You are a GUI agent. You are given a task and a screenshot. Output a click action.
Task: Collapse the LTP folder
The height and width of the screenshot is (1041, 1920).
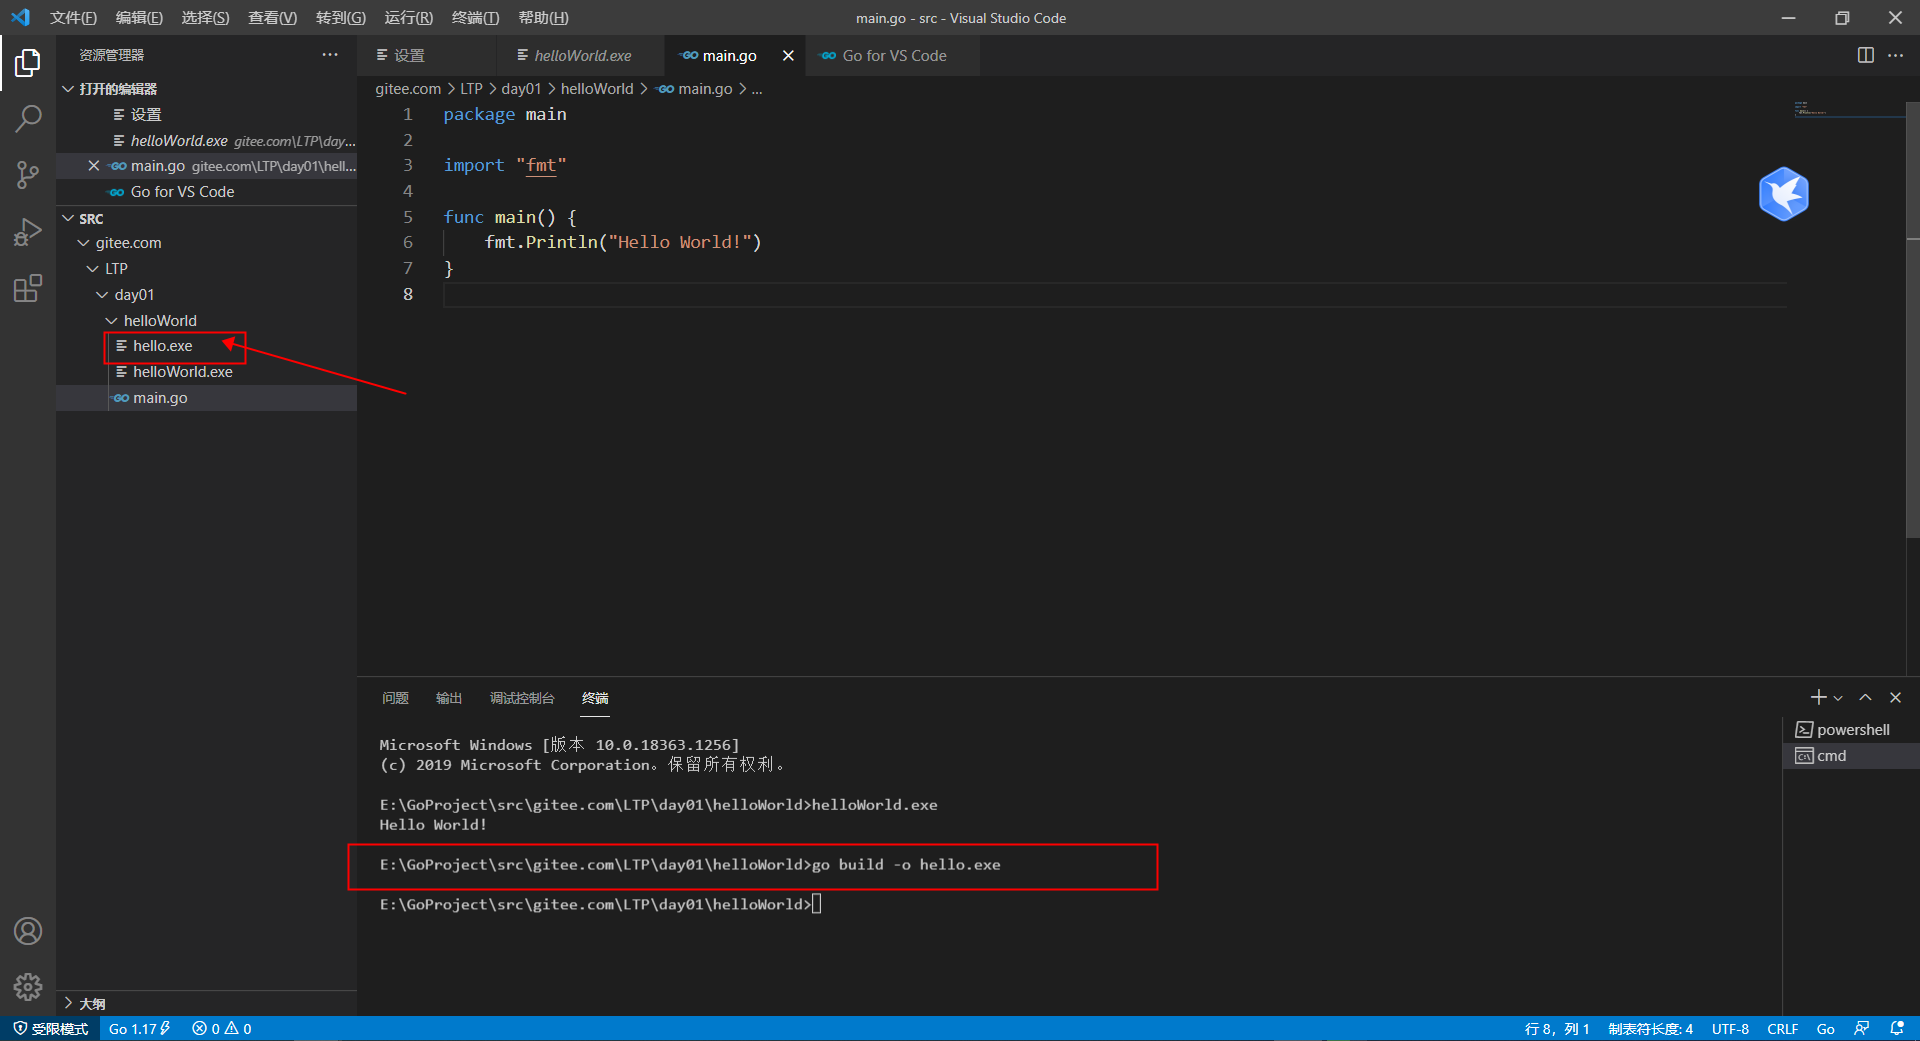[93, 269]
